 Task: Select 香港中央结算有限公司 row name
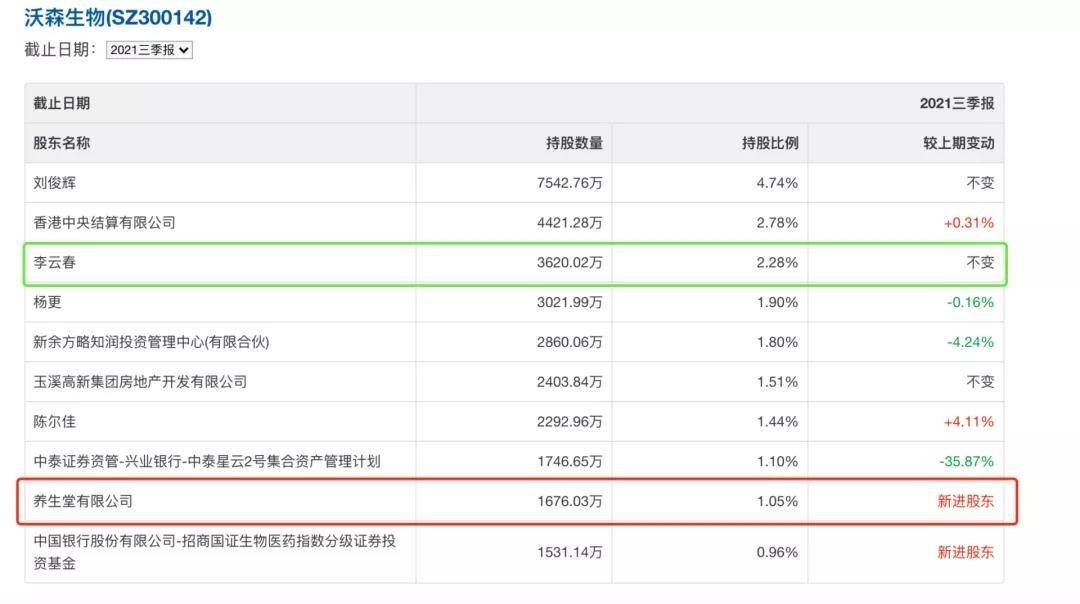[x=105, y=222]
